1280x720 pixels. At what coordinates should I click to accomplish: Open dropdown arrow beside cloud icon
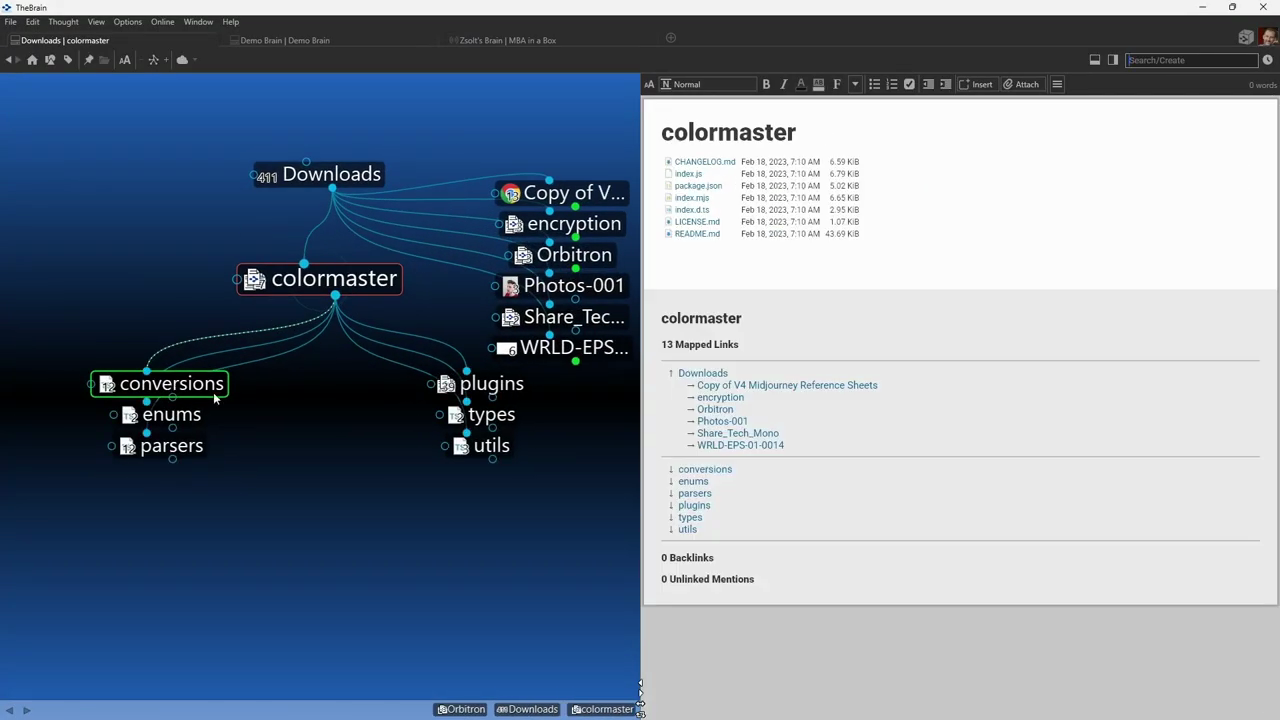tap(194, 60)
